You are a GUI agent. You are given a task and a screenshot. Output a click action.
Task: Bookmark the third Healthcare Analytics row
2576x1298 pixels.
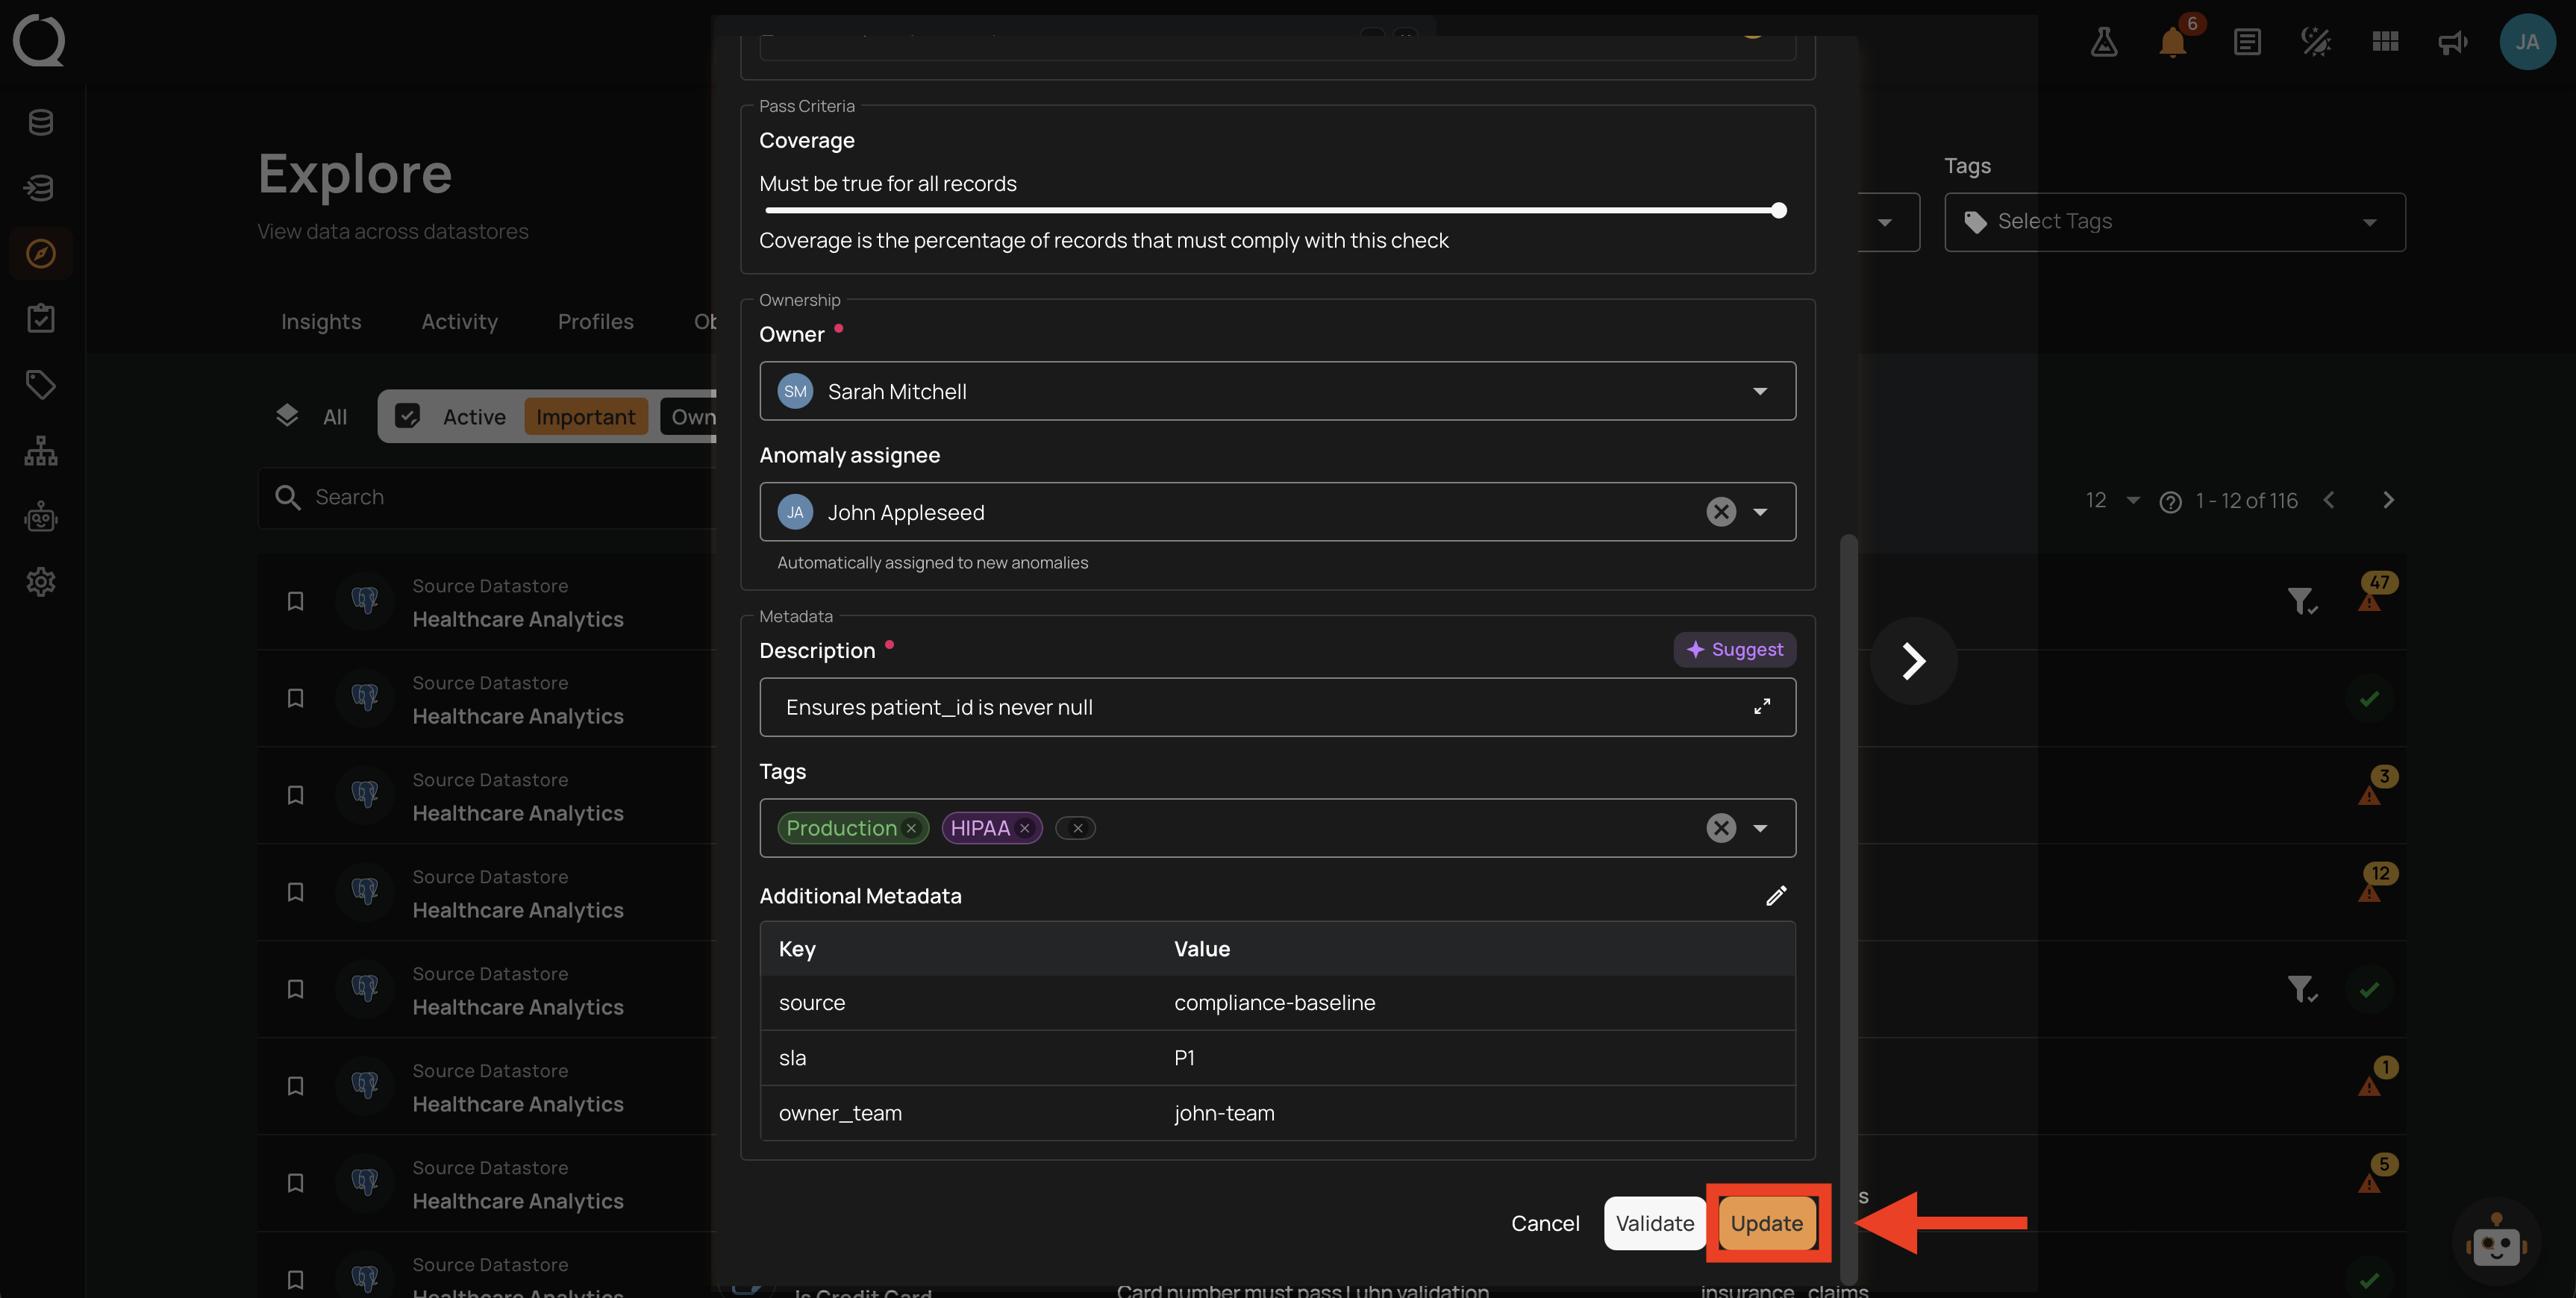(x=295, y=795)
